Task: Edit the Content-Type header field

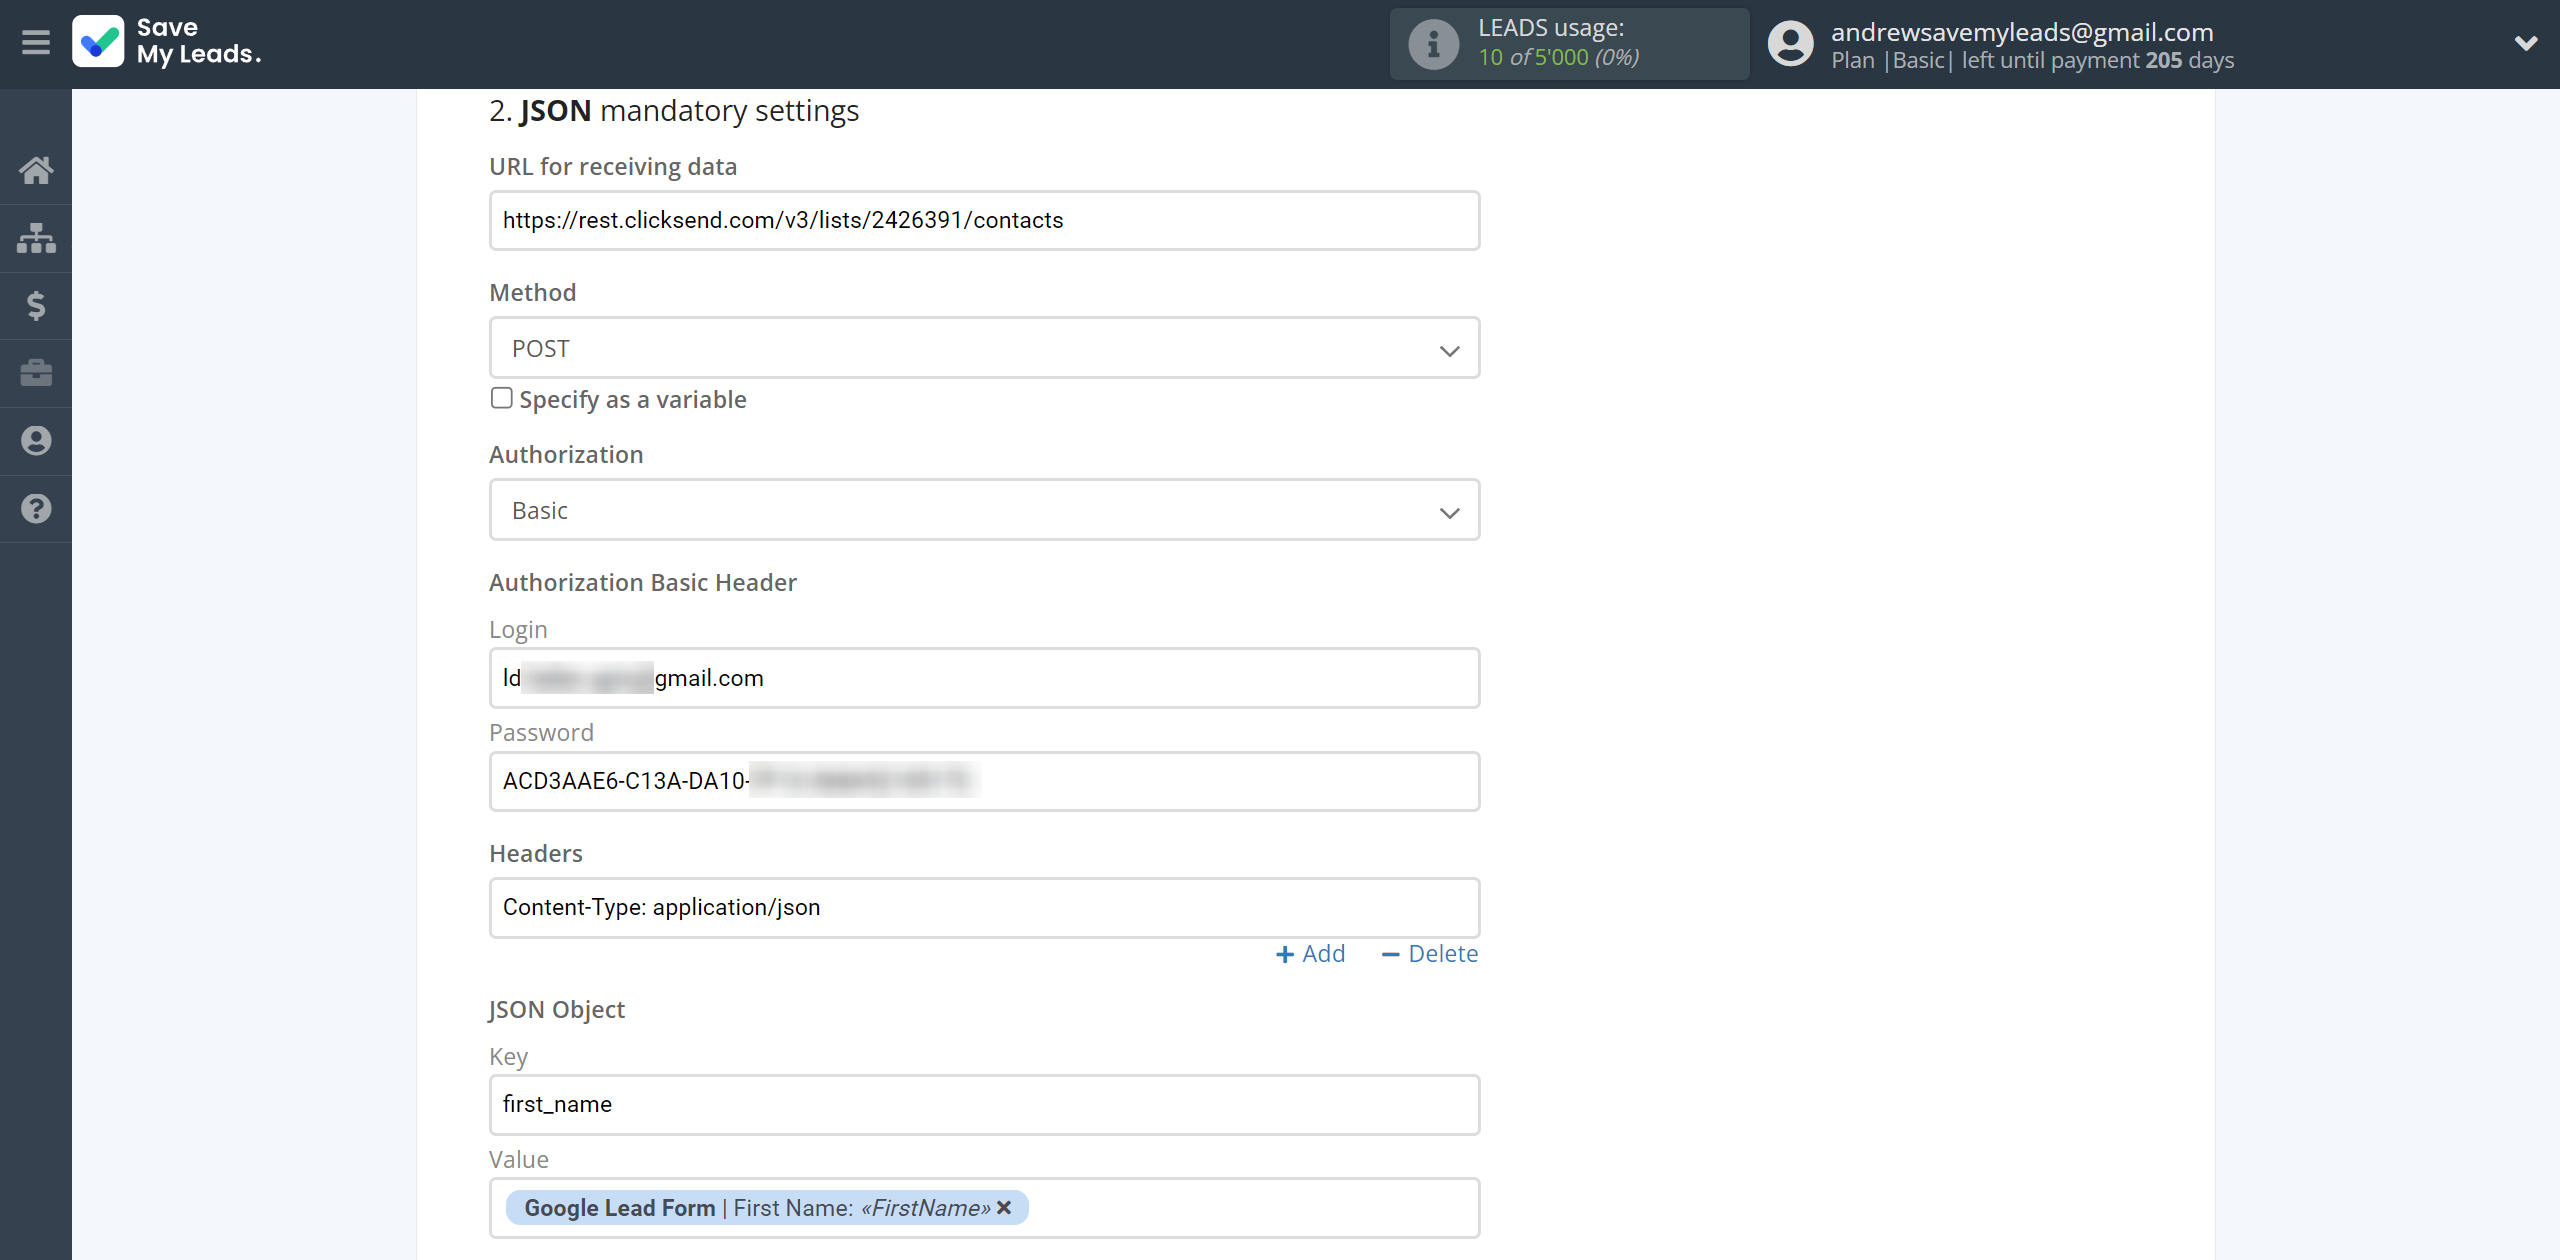Action: point(984,908)
